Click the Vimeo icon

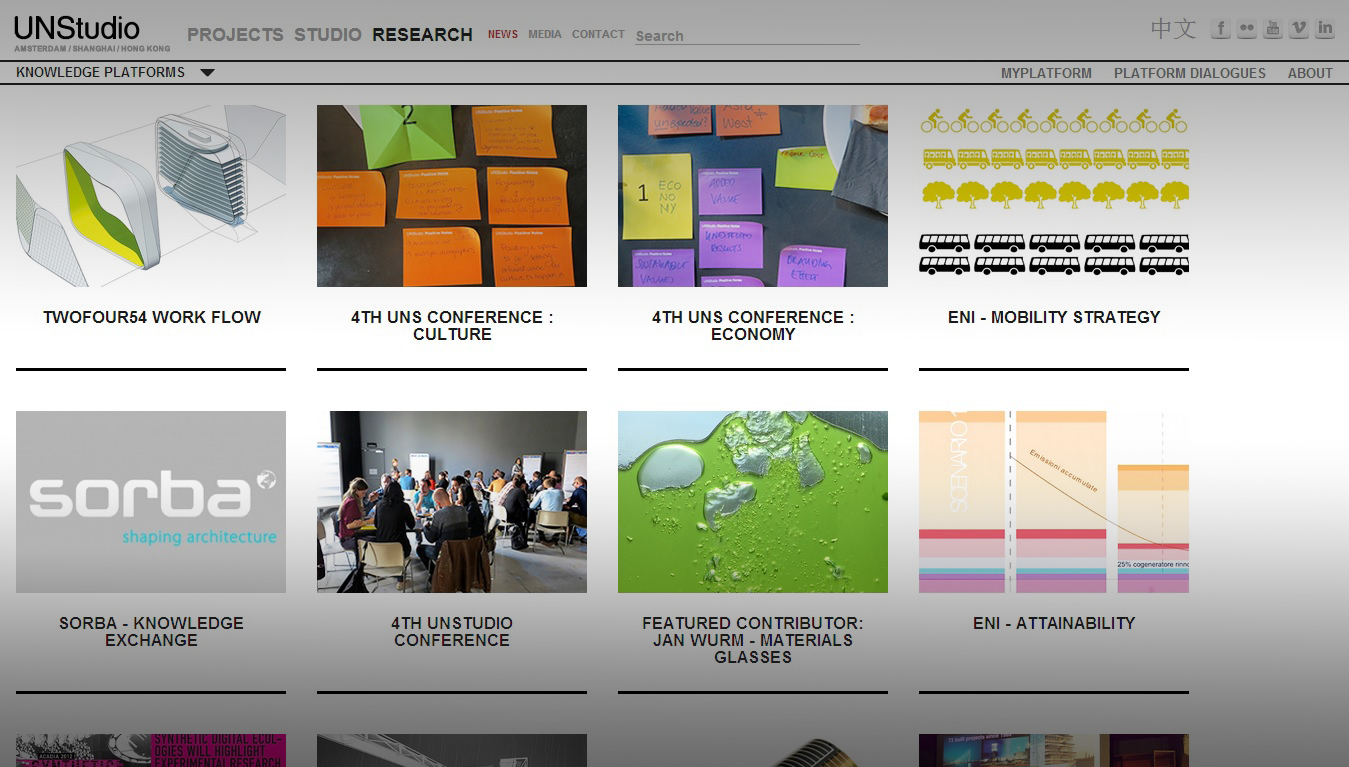1298,28
